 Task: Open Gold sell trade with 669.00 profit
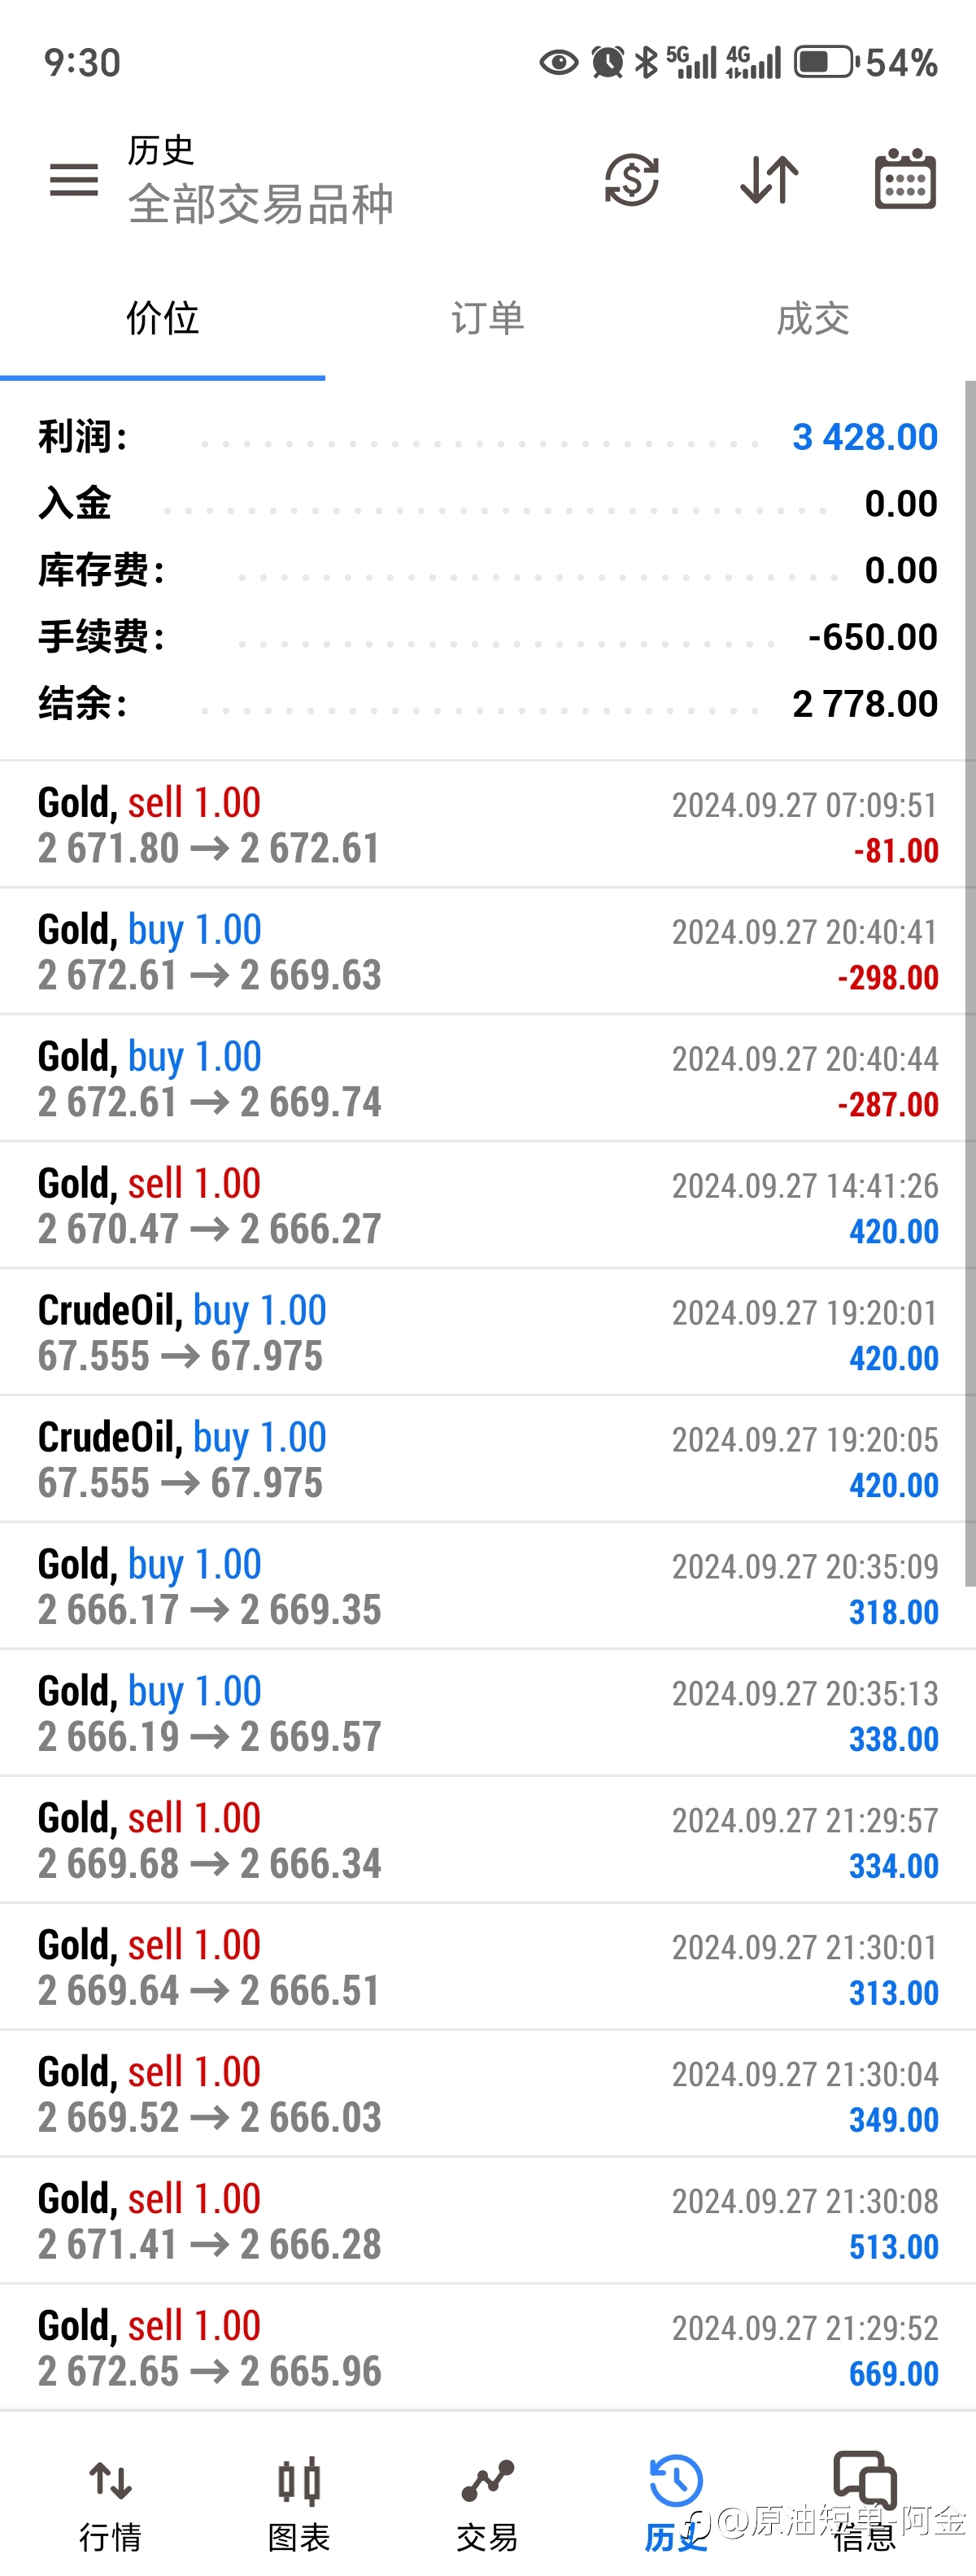click(488, 2348)
